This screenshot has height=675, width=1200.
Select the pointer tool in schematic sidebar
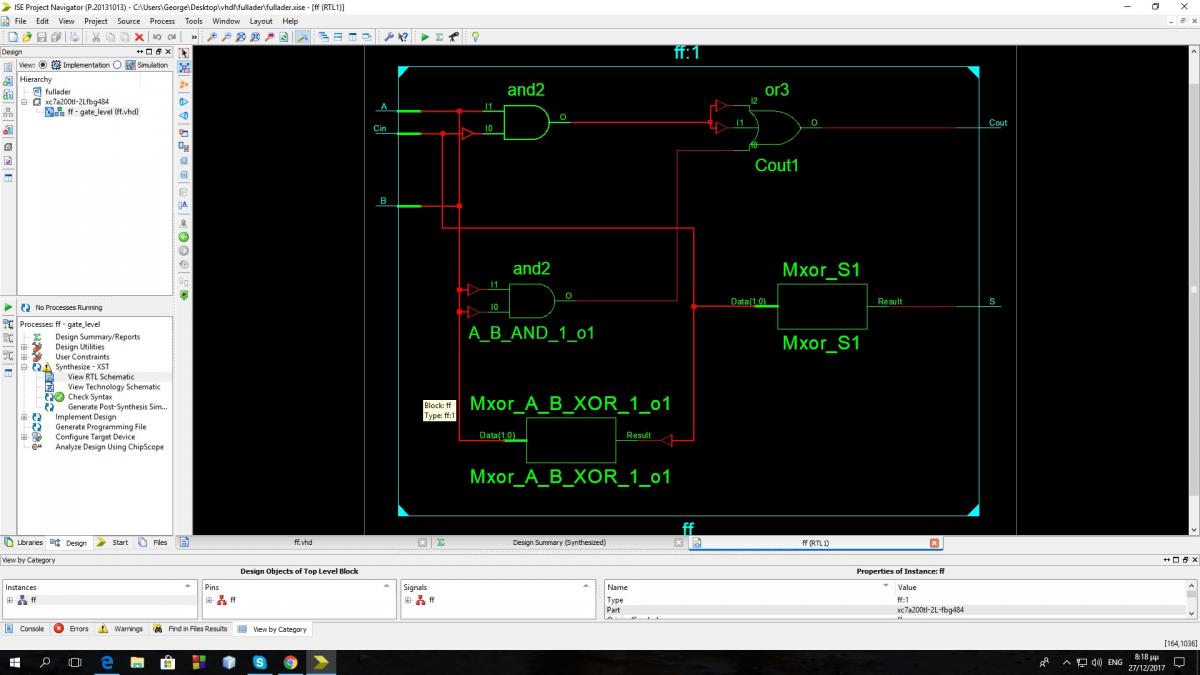pyautogui.click(x=184, y=52)
